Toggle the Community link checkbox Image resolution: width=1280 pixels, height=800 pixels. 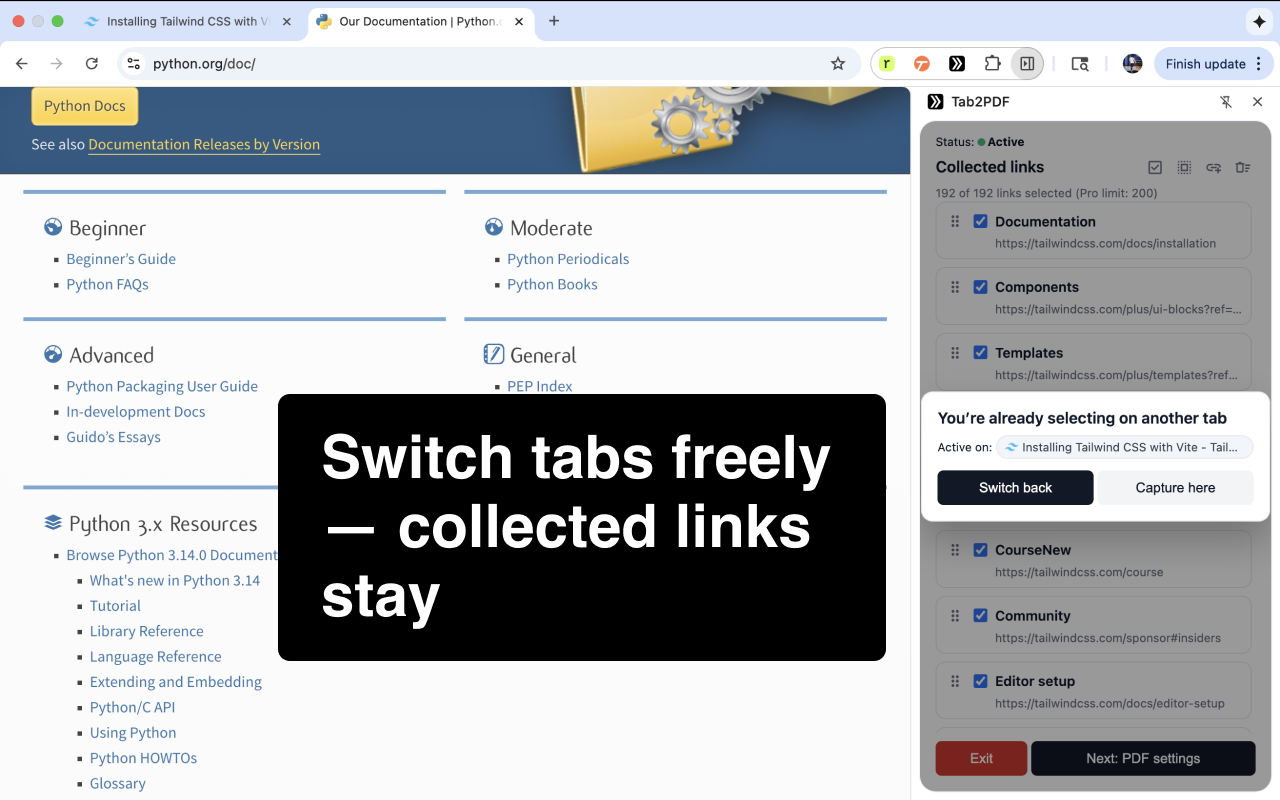pyautogui.click(x=980, y=615)
